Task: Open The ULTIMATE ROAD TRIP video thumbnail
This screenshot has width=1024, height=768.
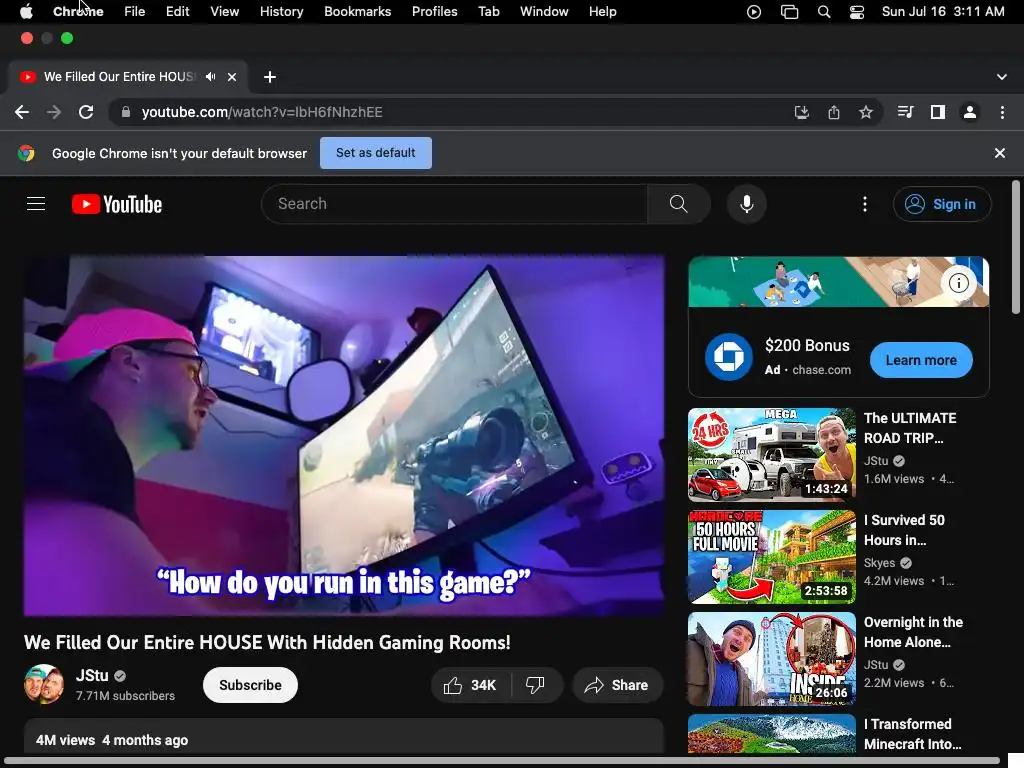Action: tap(771, 455)
